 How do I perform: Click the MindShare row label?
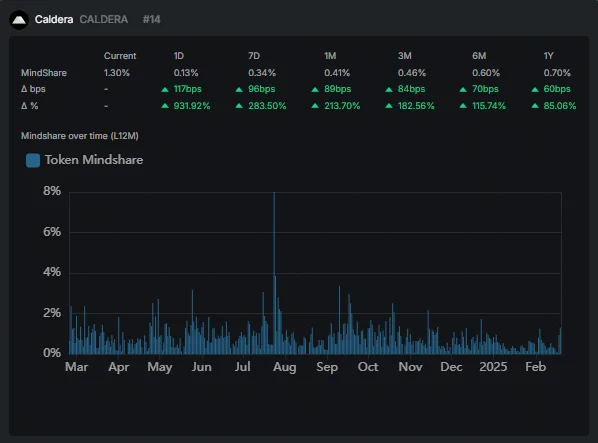click(x=44, y=73)
